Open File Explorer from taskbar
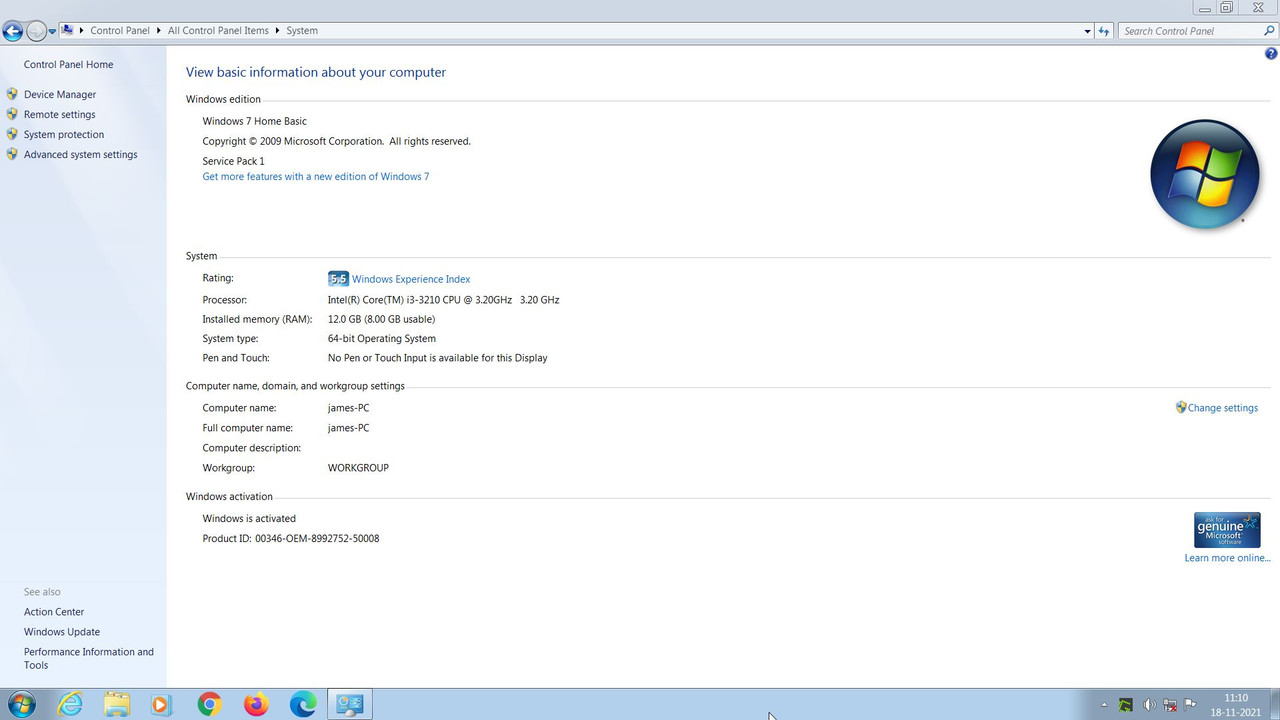The height and width of the screenshot is (720, 1280). coord(117,704)
